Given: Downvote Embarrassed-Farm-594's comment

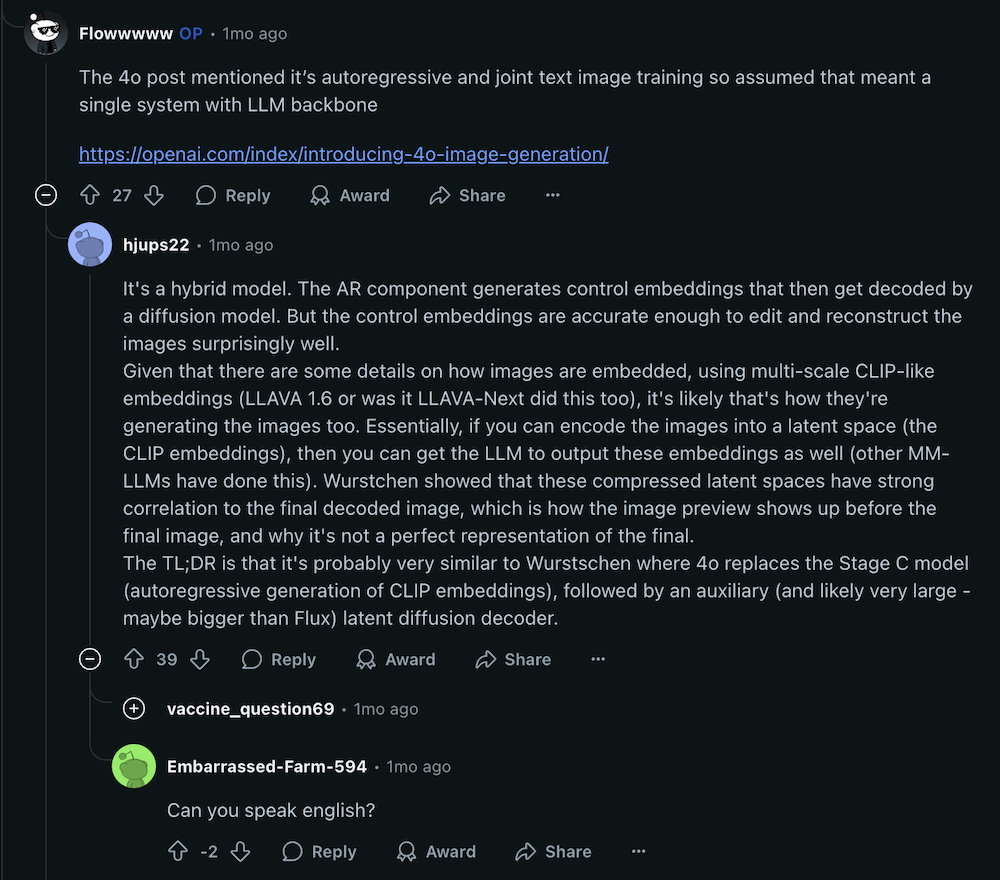Looking at the screenshot, I should 240,851.
